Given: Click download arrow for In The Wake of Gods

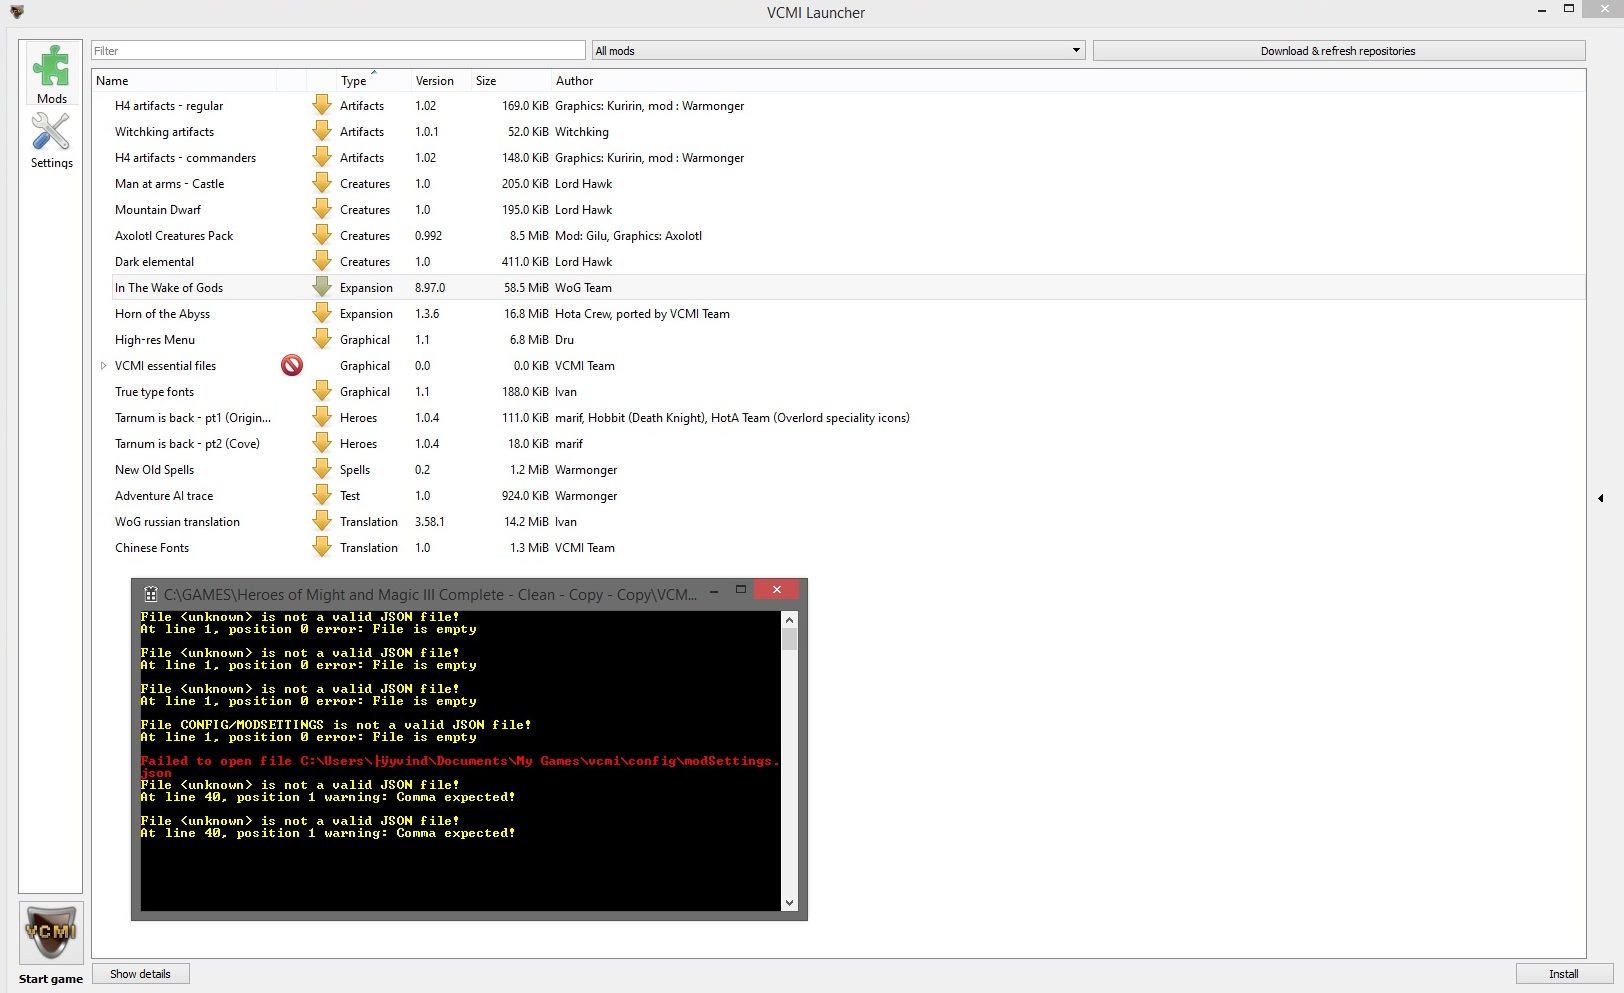Looking at the screenshot, I should point(322,287).
